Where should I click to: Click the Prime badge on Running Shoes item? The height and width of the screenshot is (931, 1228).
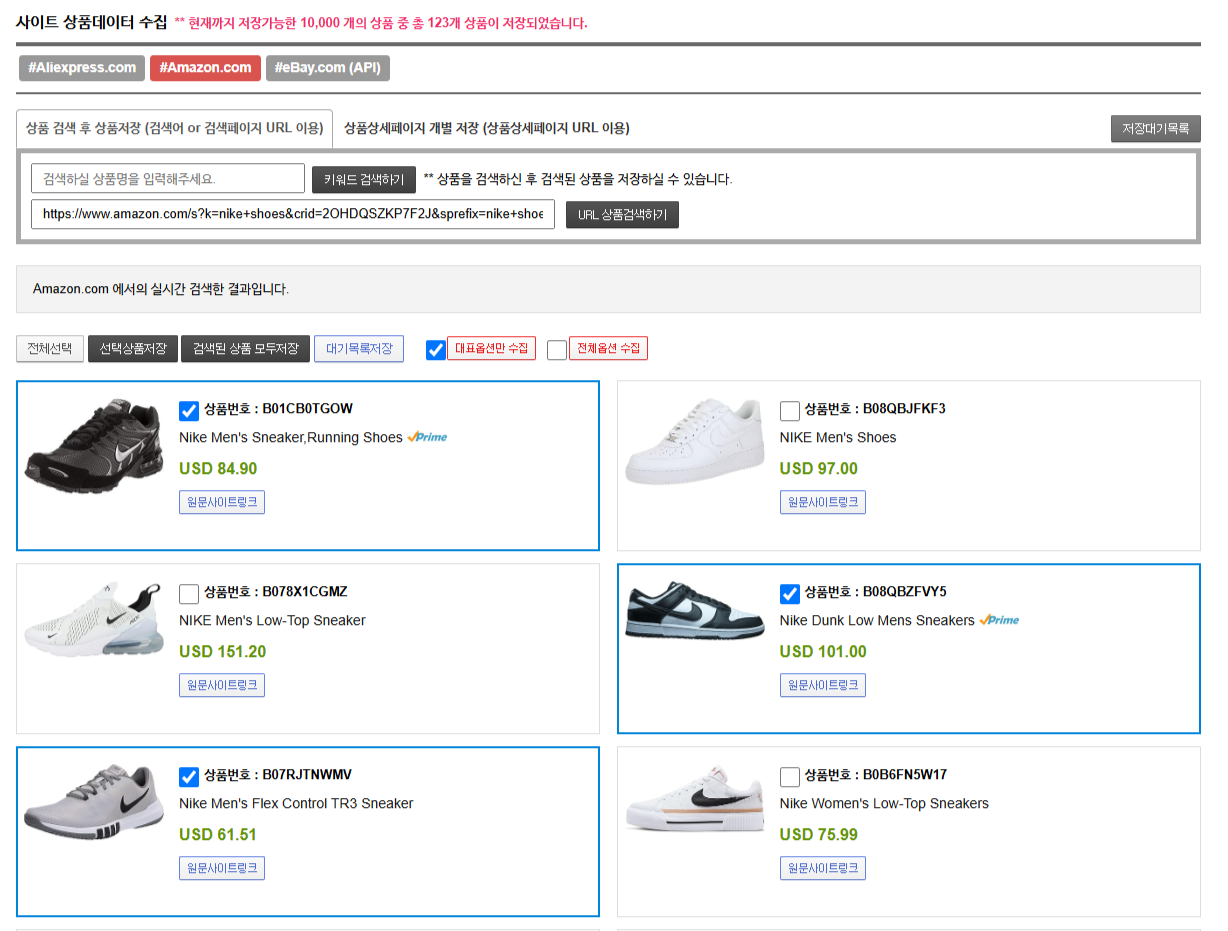427,437
